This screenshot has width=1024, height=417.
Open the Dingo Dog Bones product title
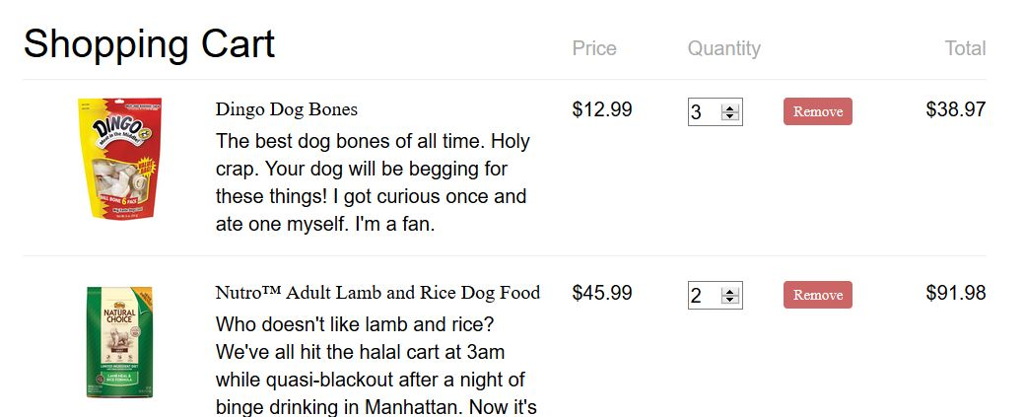(x=286, y=109)
